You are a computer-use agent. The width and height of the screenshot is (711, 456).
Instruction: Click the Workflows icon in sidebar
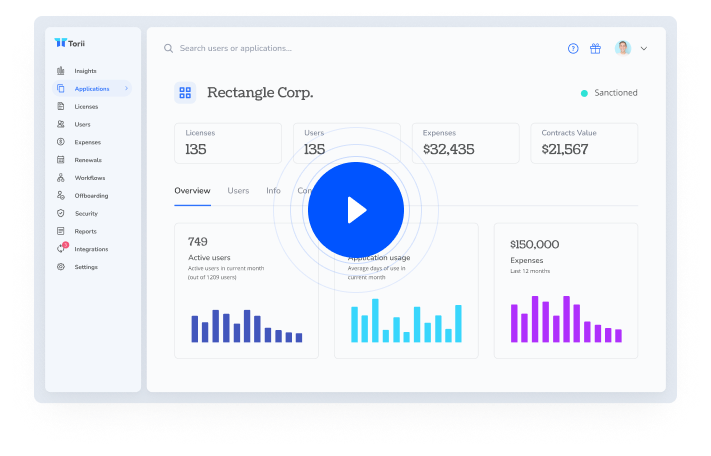click(x=61, y=177)
